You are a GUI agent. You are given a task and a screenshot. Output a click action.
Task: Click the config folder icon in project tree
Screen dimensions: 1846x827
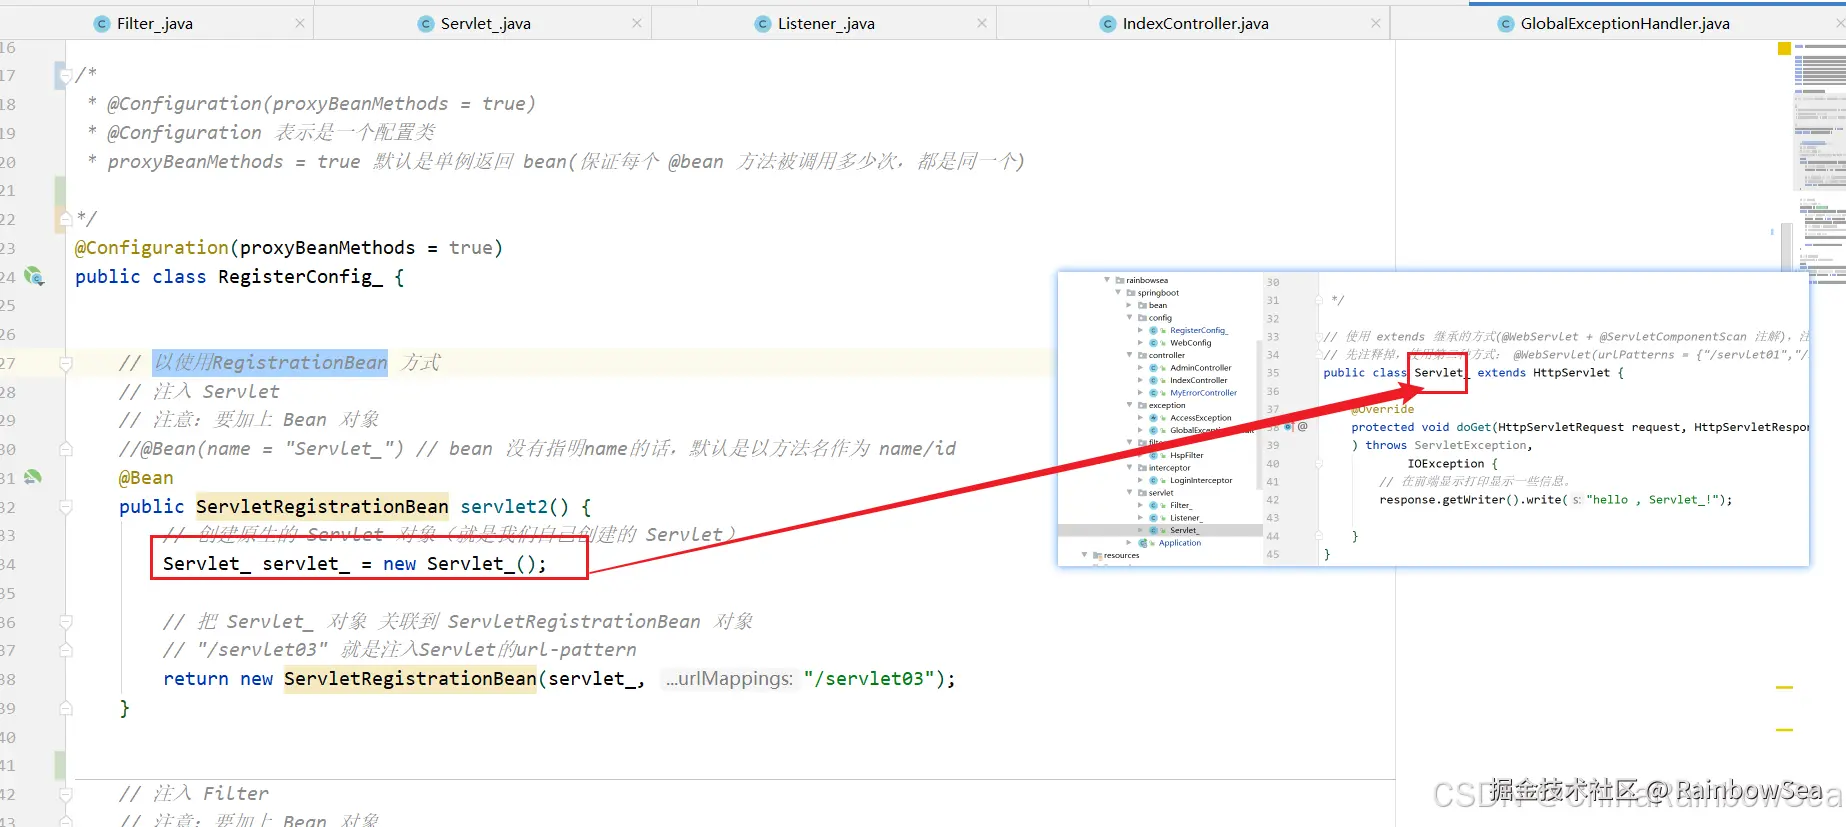pos(1142,318)
